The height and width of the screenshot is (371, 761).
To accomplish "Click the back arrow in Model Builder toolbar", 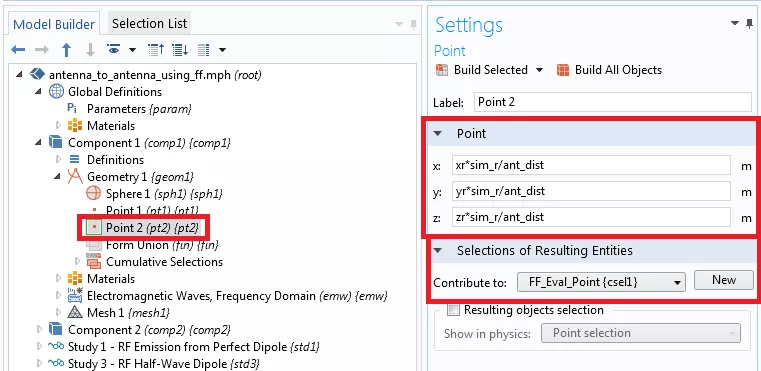I will pyautogui.click(x=18, y=50).
